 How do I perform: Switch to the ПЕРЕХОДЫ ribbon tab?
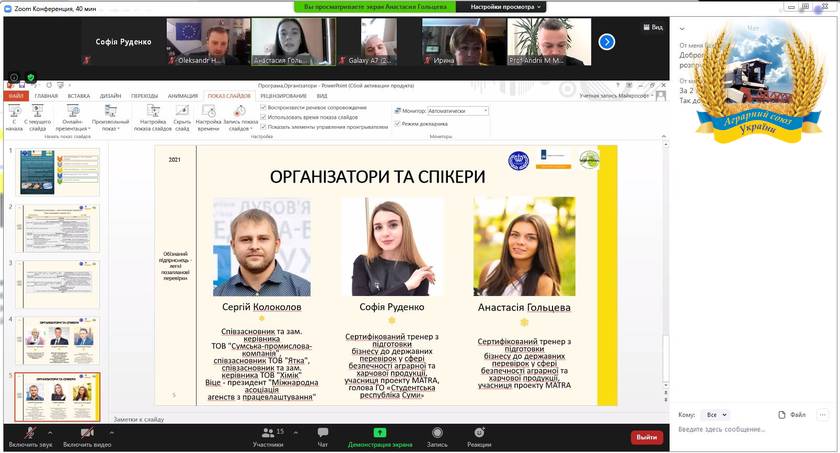point(145,96)
